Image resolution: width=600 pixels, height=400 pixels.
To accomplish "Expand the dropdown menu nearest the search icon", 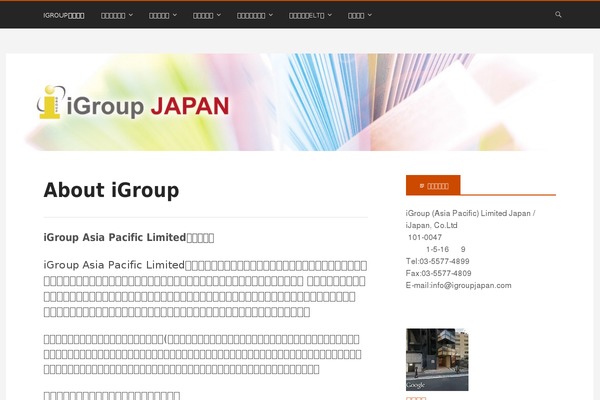I will pos(360,15).
